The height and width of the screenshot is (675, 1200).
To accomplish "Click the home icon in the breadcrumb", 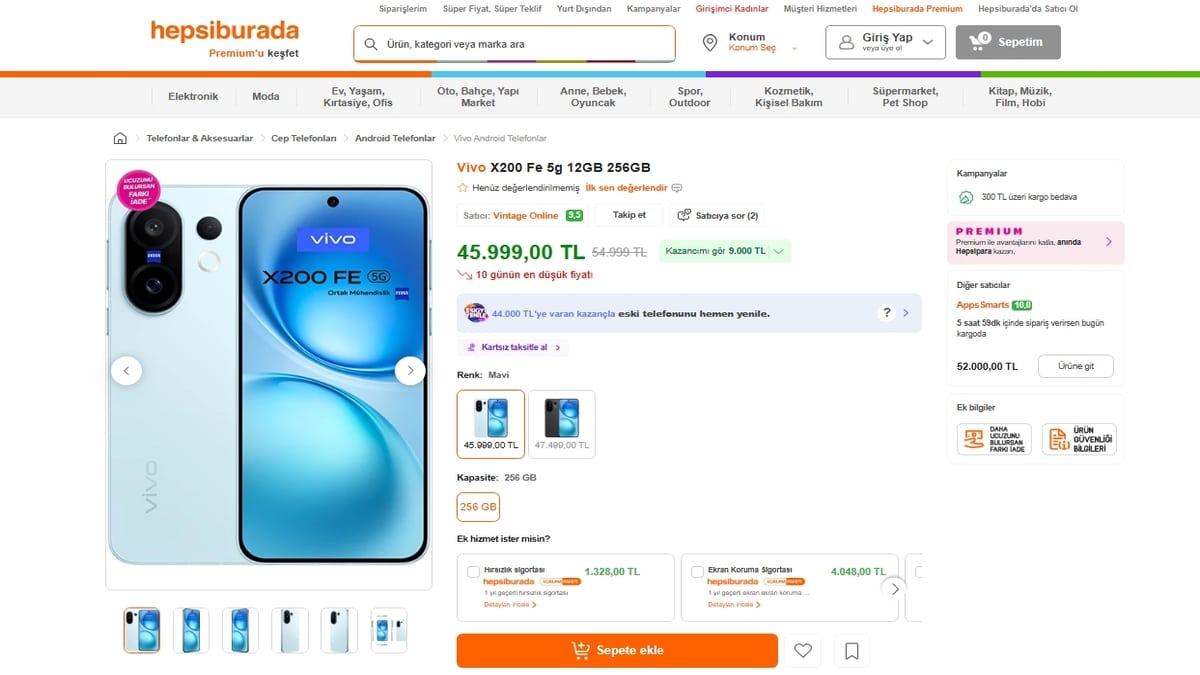I will tap(120, 137).
